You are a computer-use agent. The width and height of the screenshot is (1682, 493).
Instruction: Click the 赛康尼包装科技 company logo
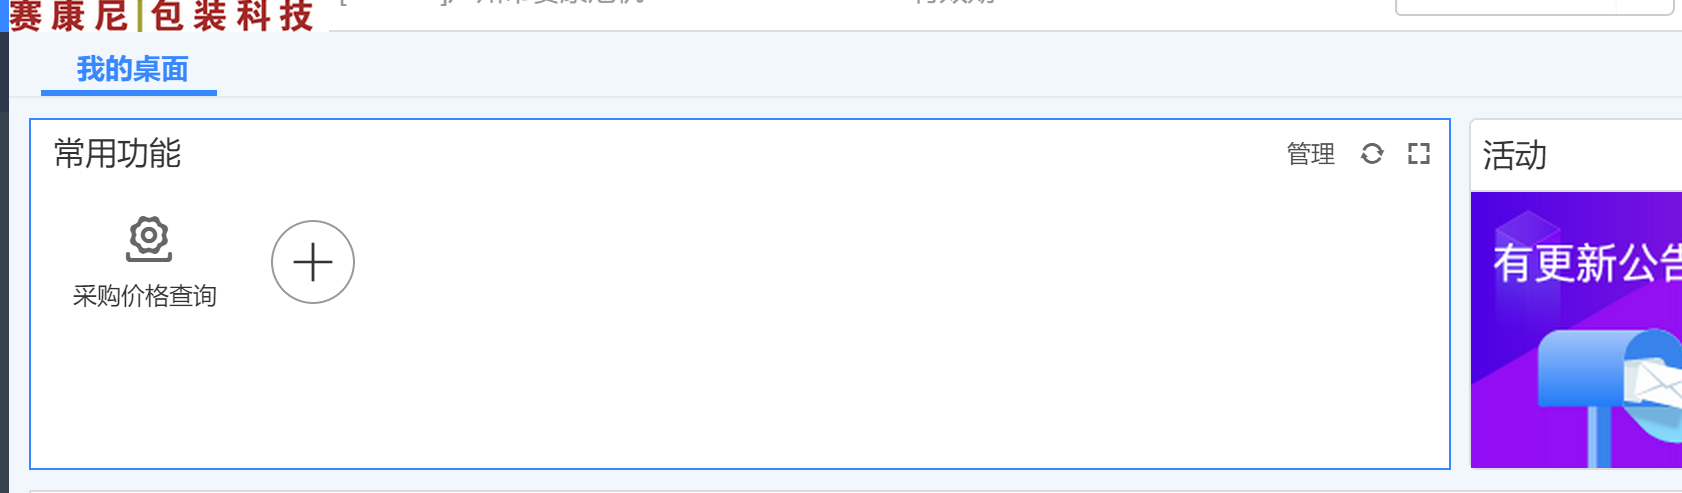(x=163, y=15)
